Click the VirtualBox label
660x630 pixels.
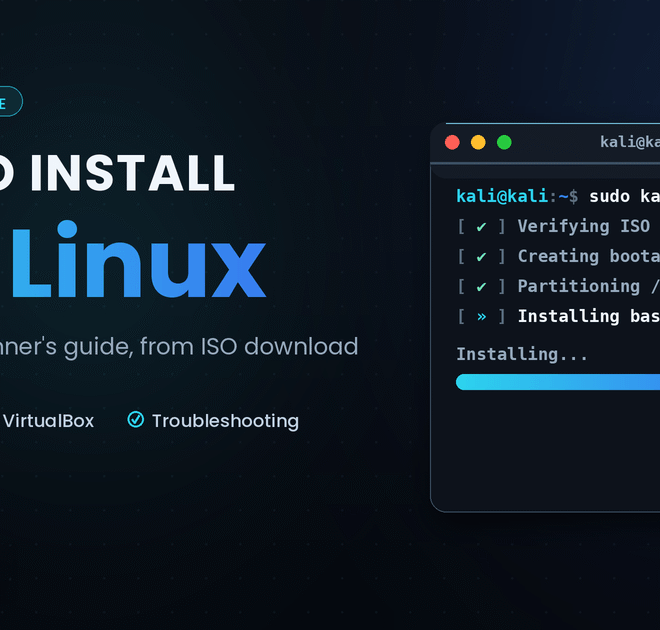click(x=48, y=421)
